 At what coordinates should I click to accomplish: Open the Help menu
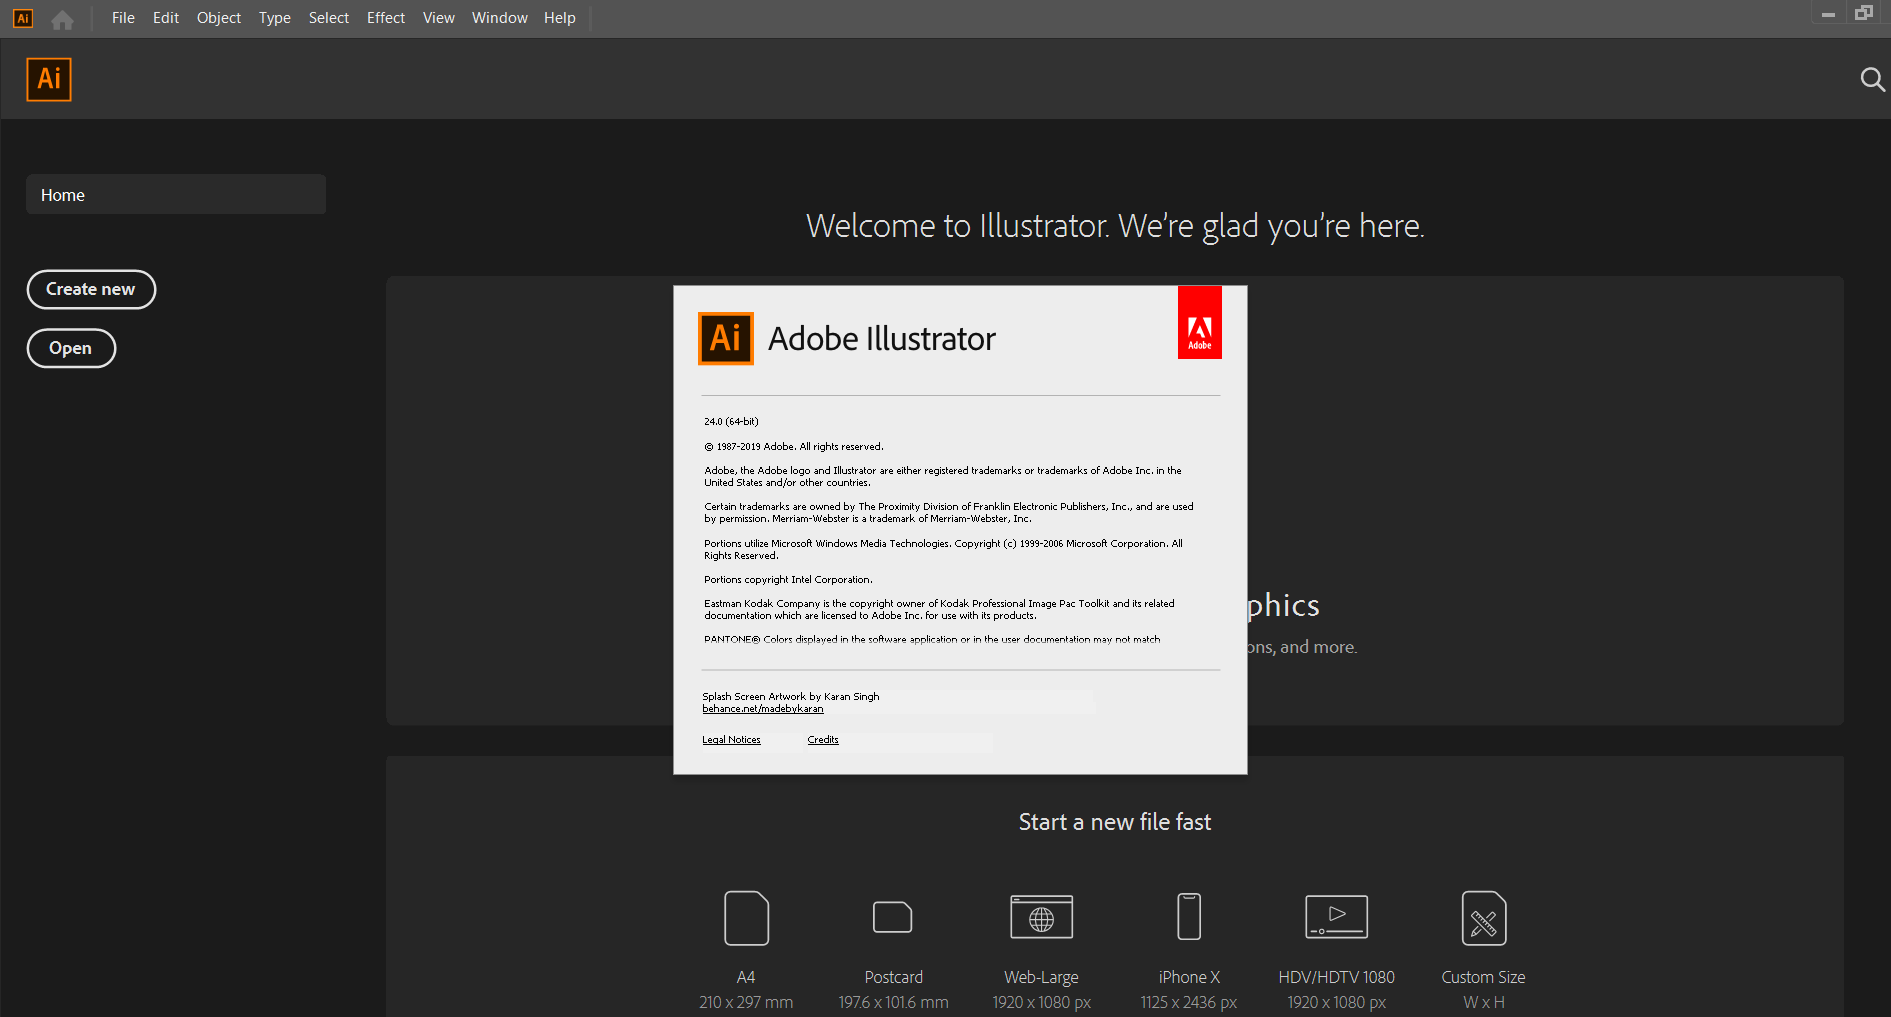[560, 18]
